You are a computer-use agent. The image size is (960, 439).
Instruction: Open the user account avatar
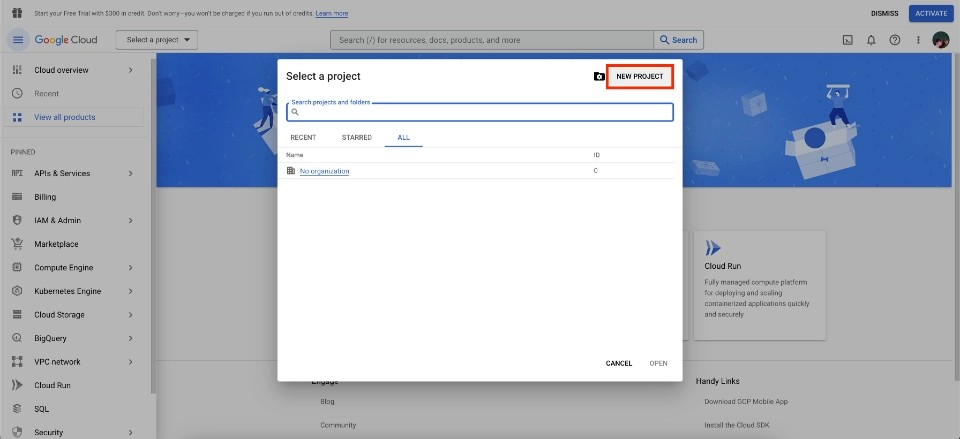[x=941, y=40]
